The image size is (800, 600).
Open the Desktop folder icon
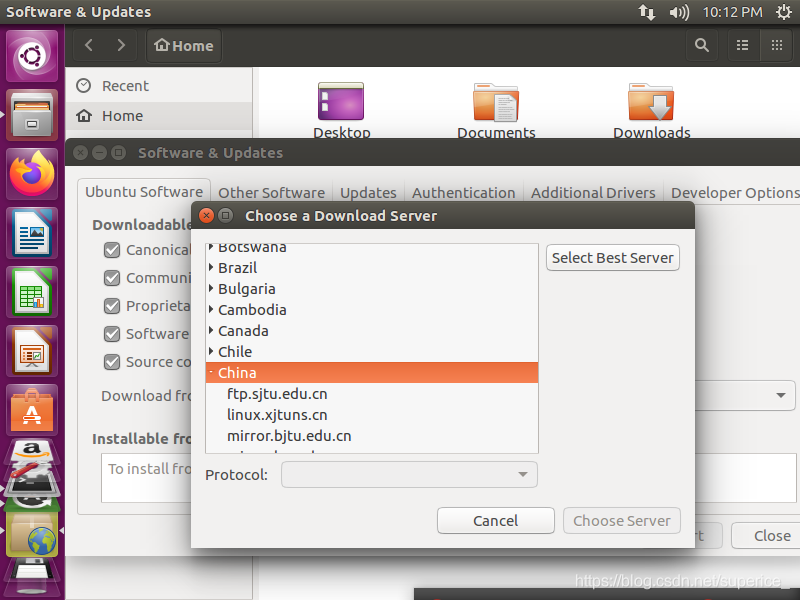341,102
